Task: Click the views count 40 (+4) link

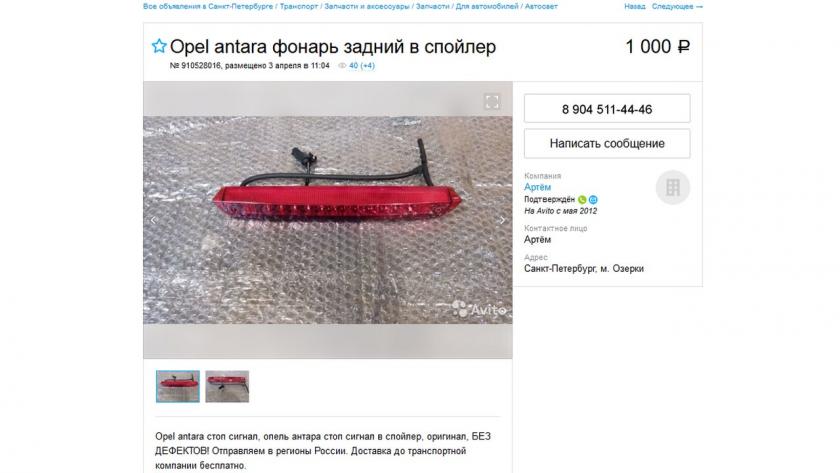Action: point(362,66)
